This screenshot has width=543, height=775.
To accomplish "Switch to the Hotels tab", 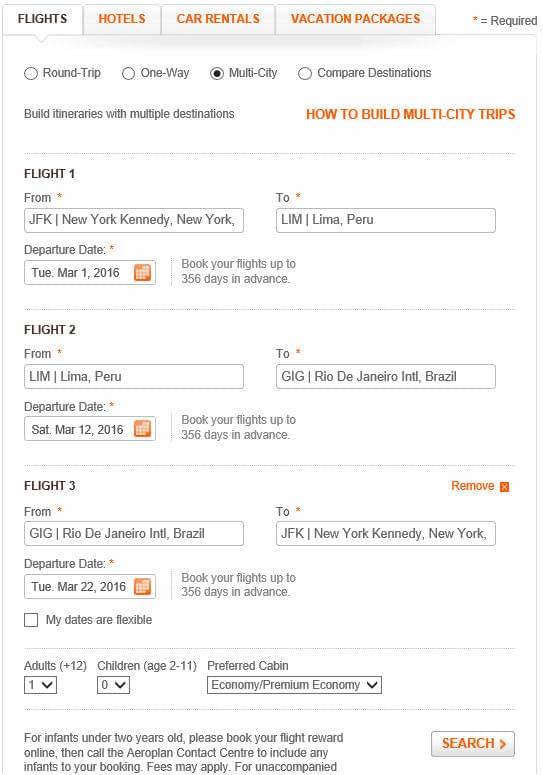I will pyautogui.click(x=122, y=19).
